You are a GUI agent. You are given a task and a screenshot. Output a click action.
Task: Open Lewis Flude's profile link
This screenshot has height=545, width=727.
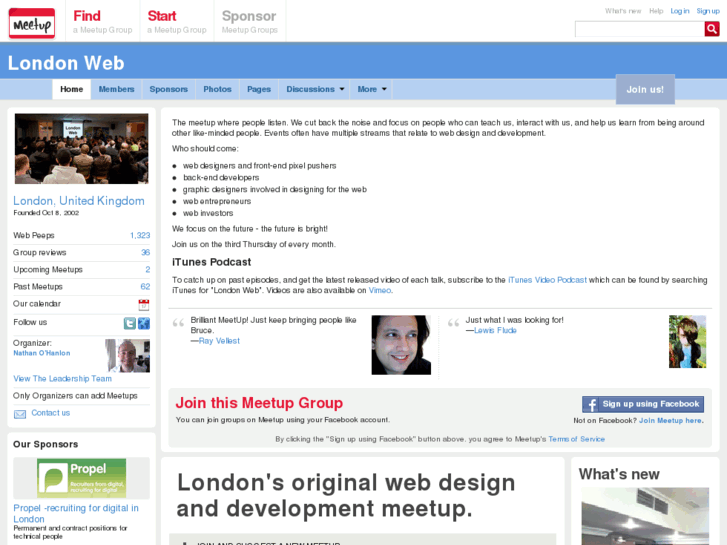pos(495,330)
